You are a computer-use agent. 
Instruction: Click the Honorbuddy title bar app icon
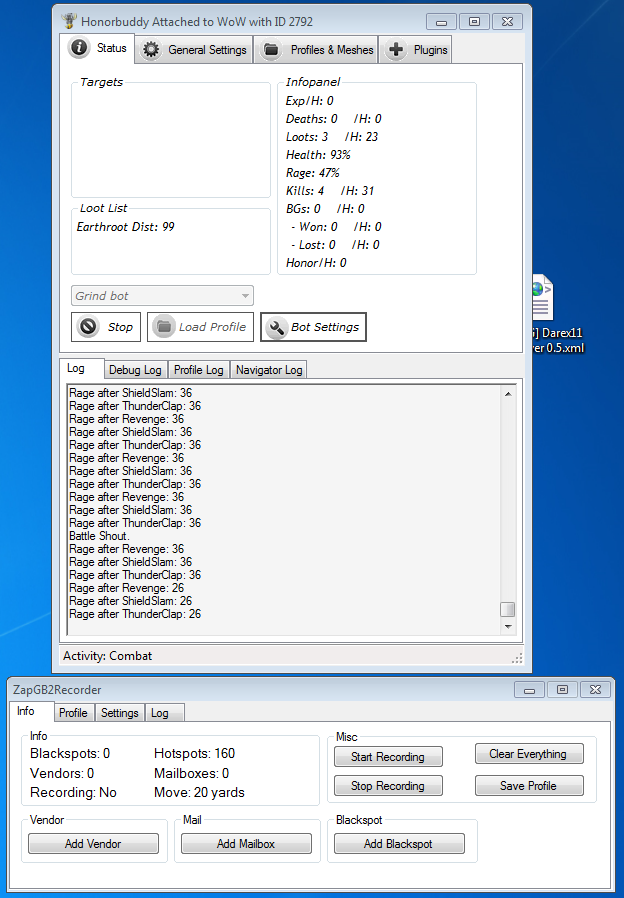(x=69, y=21)
